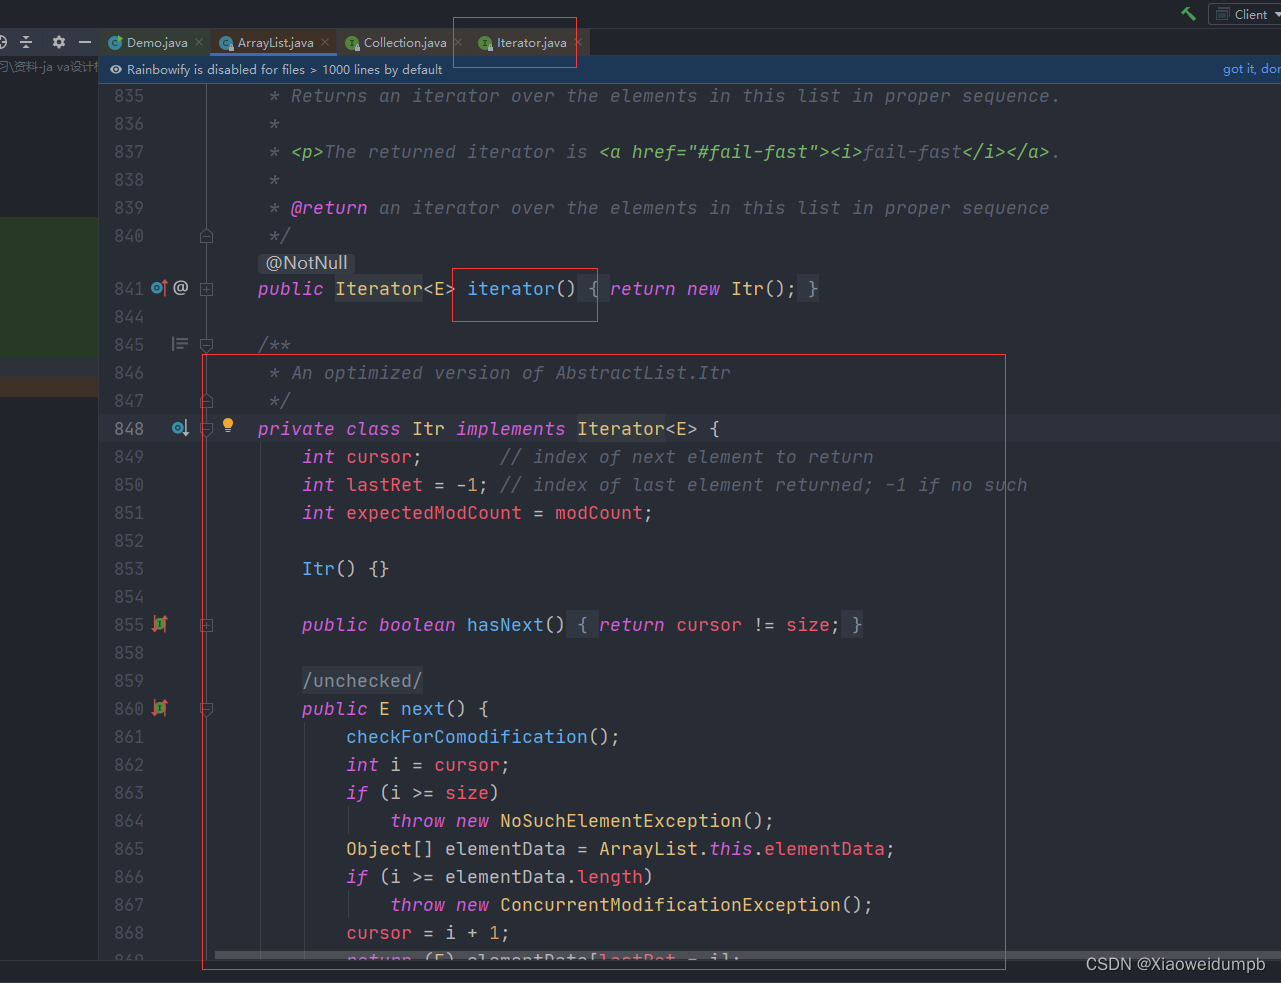The height and width of the screenshot is (983, 1281).
Task: Click the yellow lightbulb intention icon
Action: 228,426
